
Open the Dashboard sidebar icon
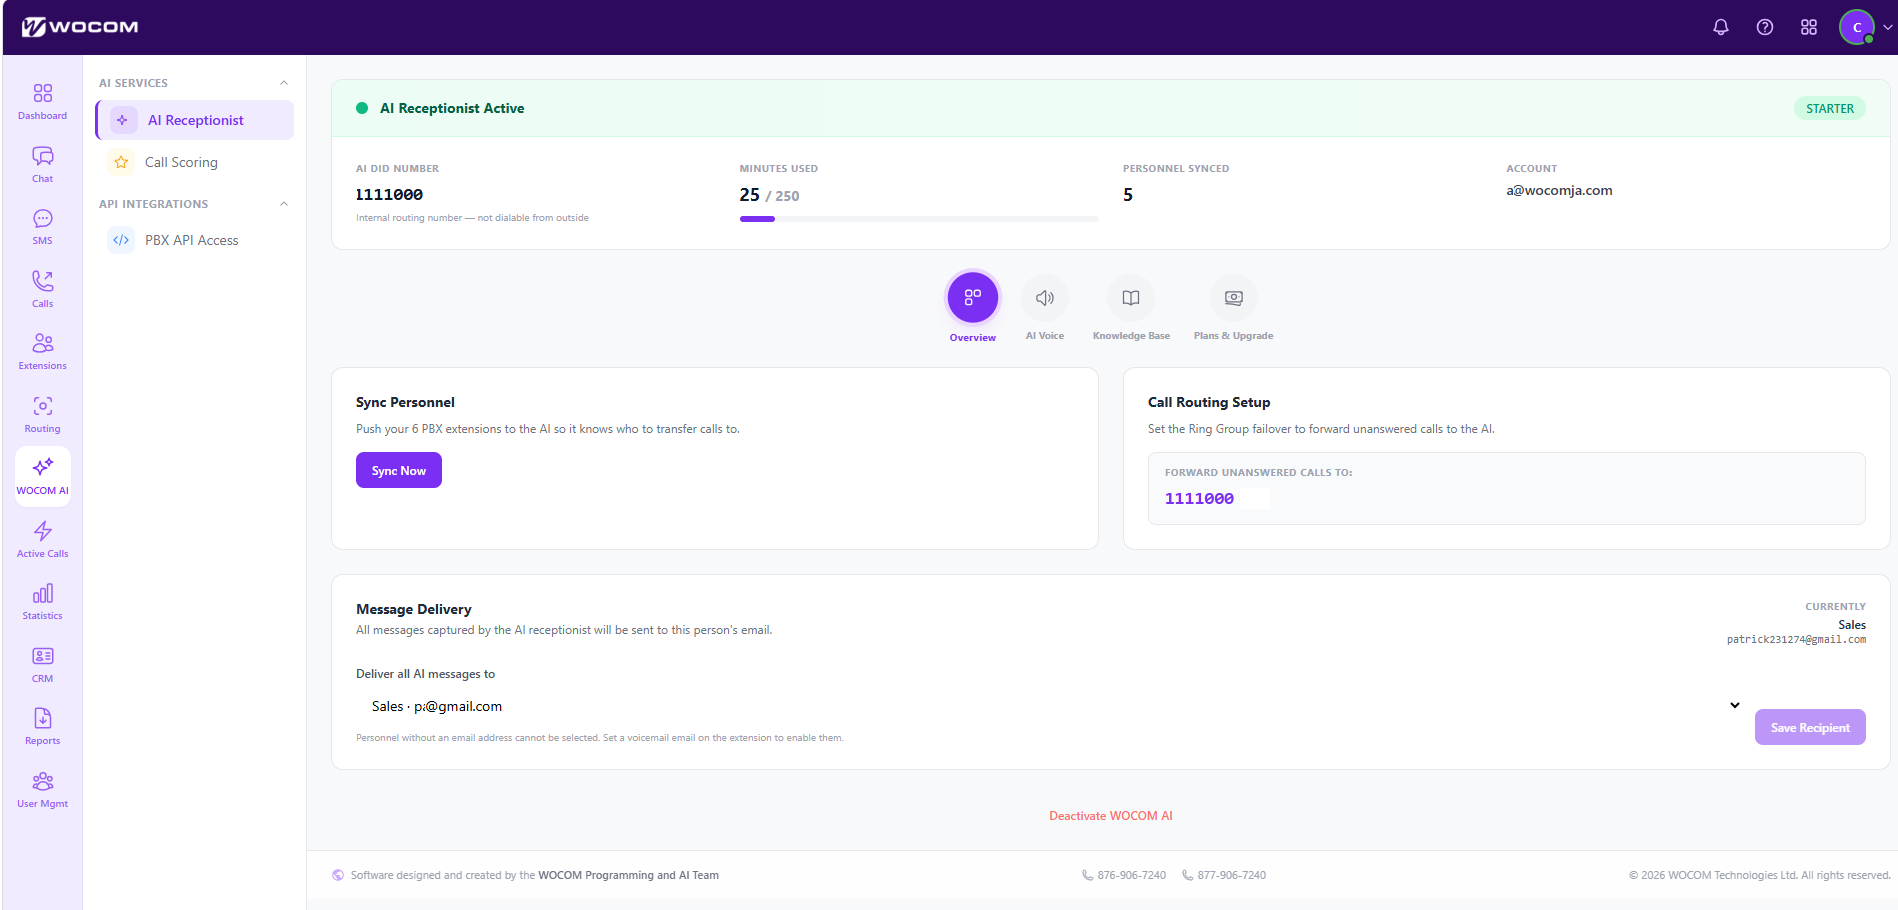42,101
